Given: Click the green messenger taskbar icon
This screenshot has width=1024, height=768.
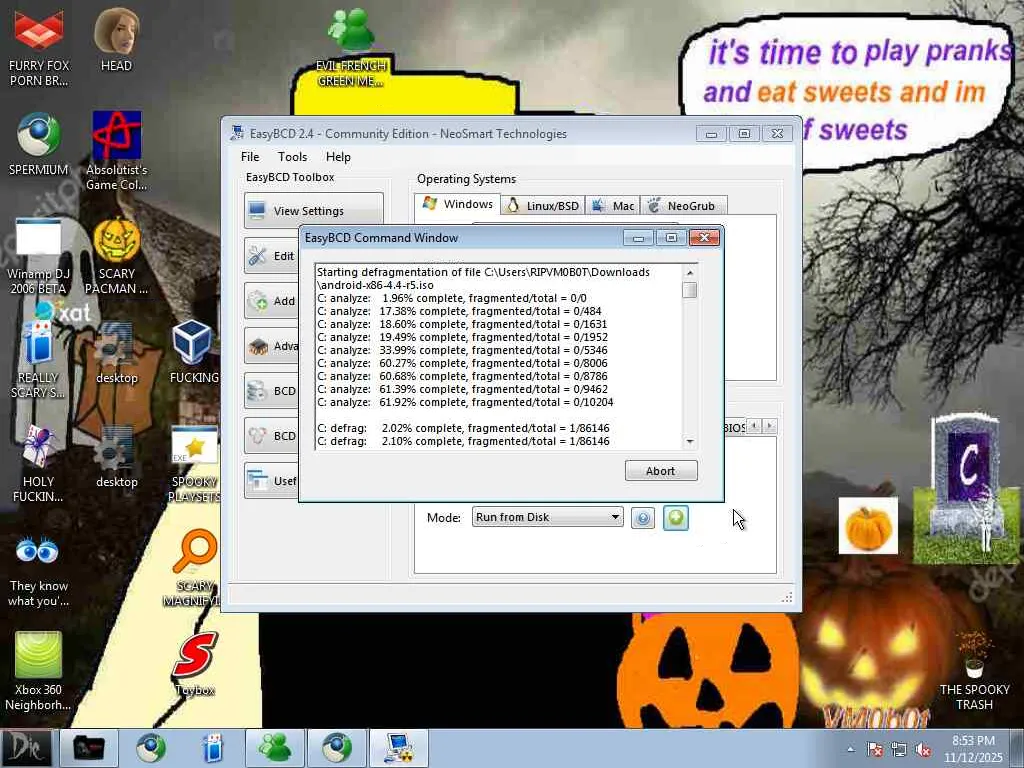Looking at the screenshot, I should pyautogui.click(x=275, y=748).
